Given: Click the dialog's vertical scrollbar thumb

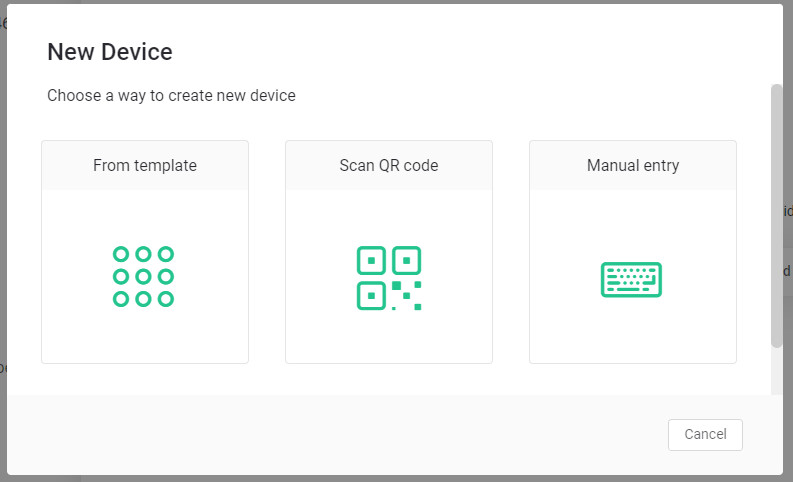Looking at the screenshot, I should coord(777,215).
